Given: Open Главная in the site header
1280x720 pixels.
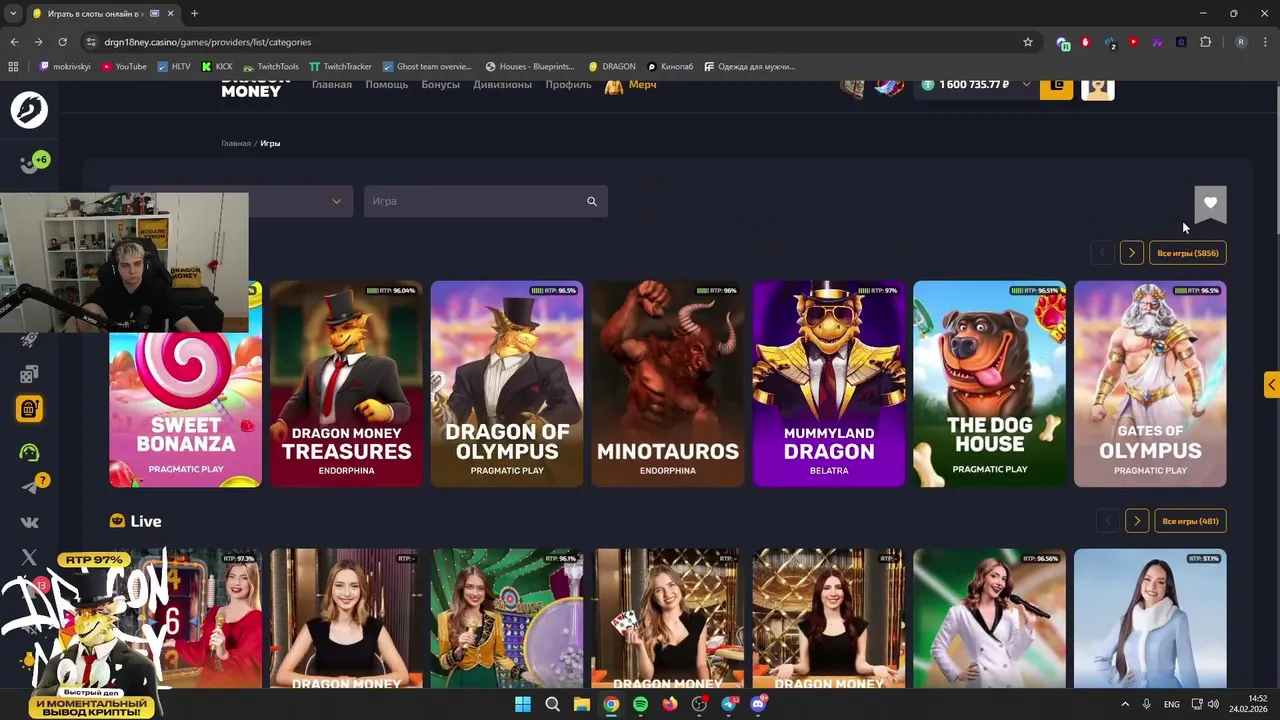Looking at the screenshot, I should pos(331,85).
